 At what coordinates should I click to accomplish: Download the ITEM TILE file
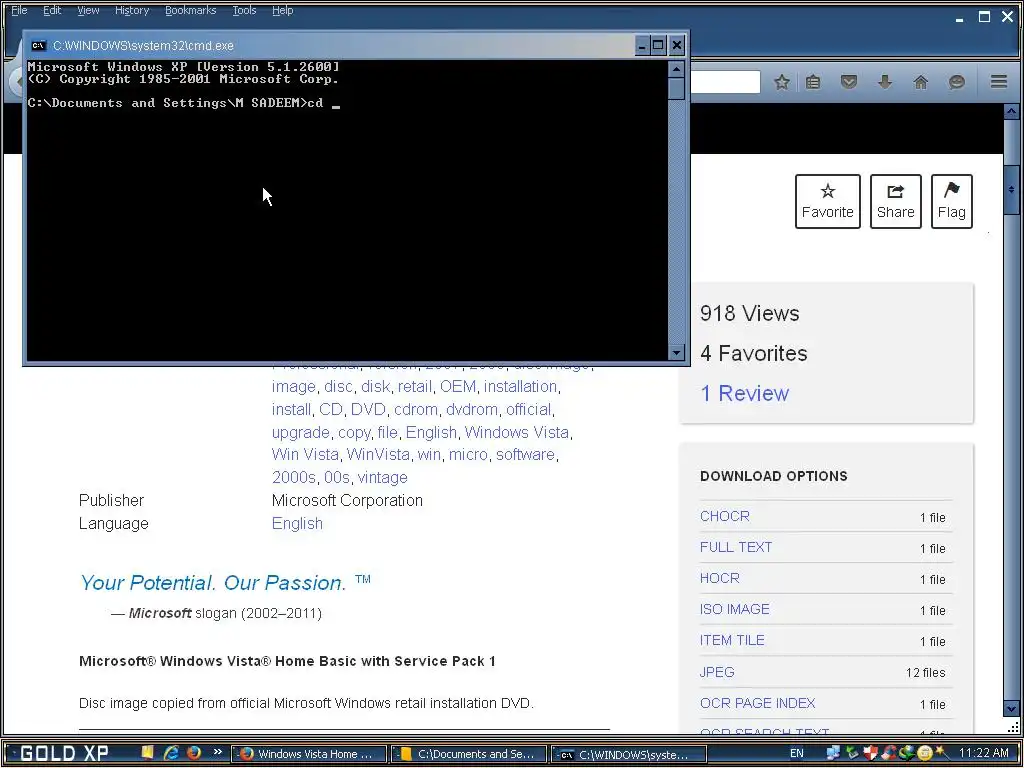(732, 640)
